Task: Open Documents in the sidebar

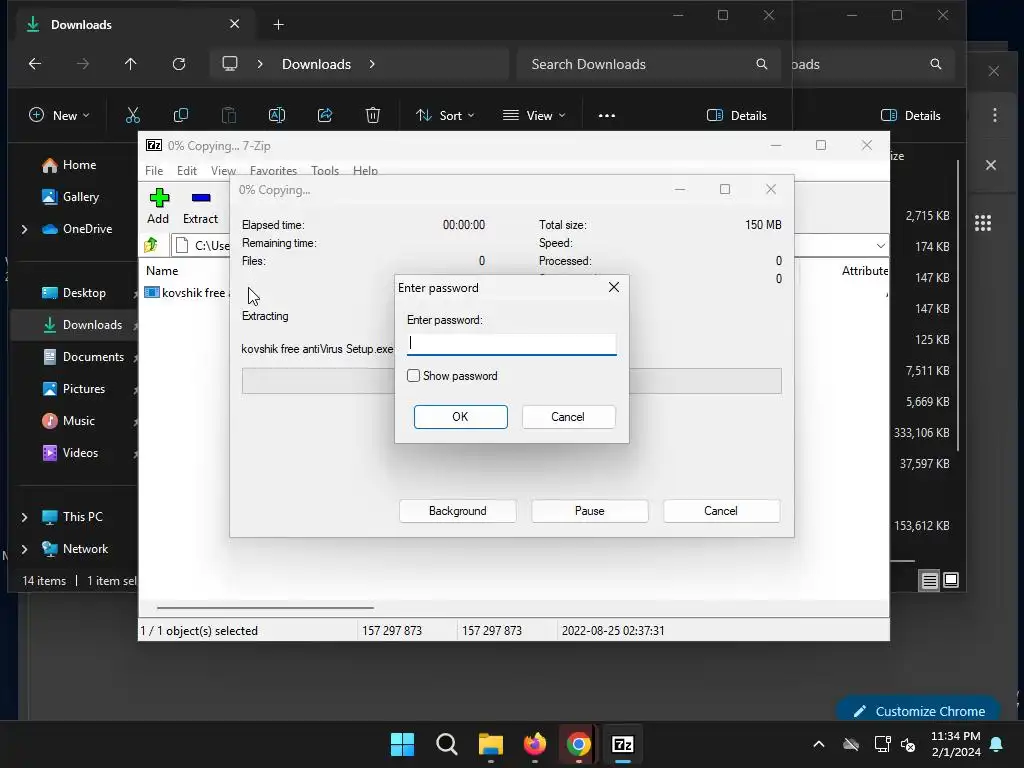Action: (x=84, y=357)
